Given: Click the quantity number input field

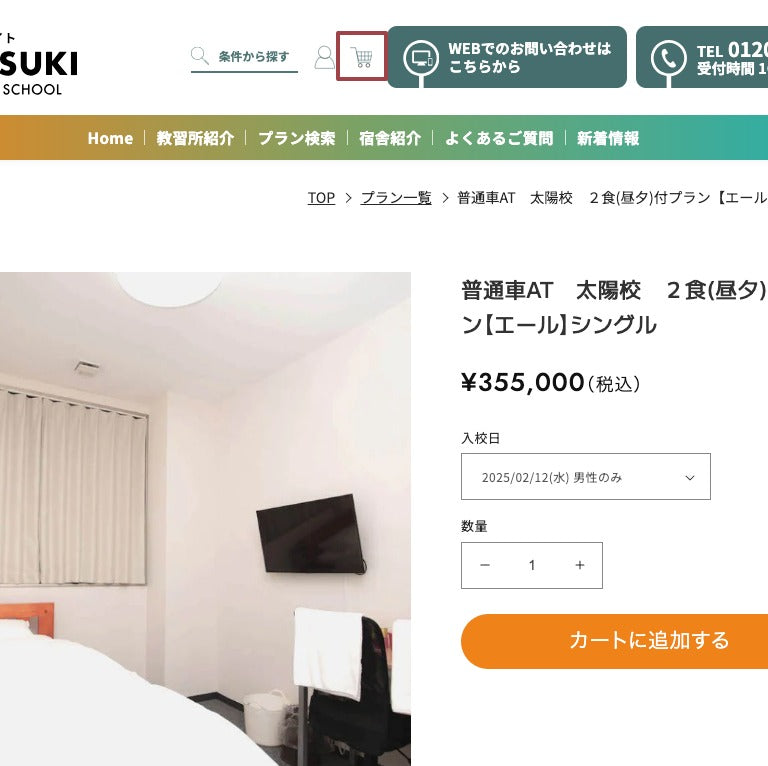Looking at the screenshot, I should click(x=532, y=565).
